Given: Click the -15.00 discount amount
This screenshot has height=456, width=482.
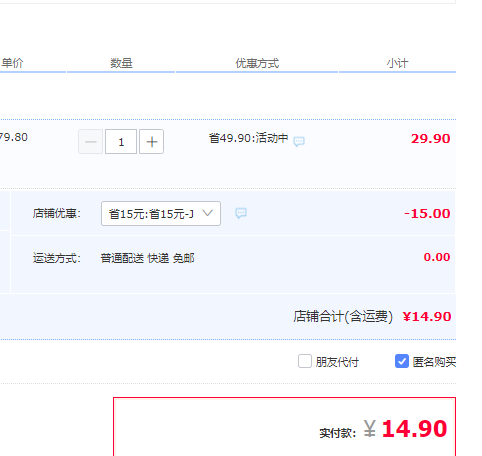Looking at the screenshot, I should click(x=427, y=214).
